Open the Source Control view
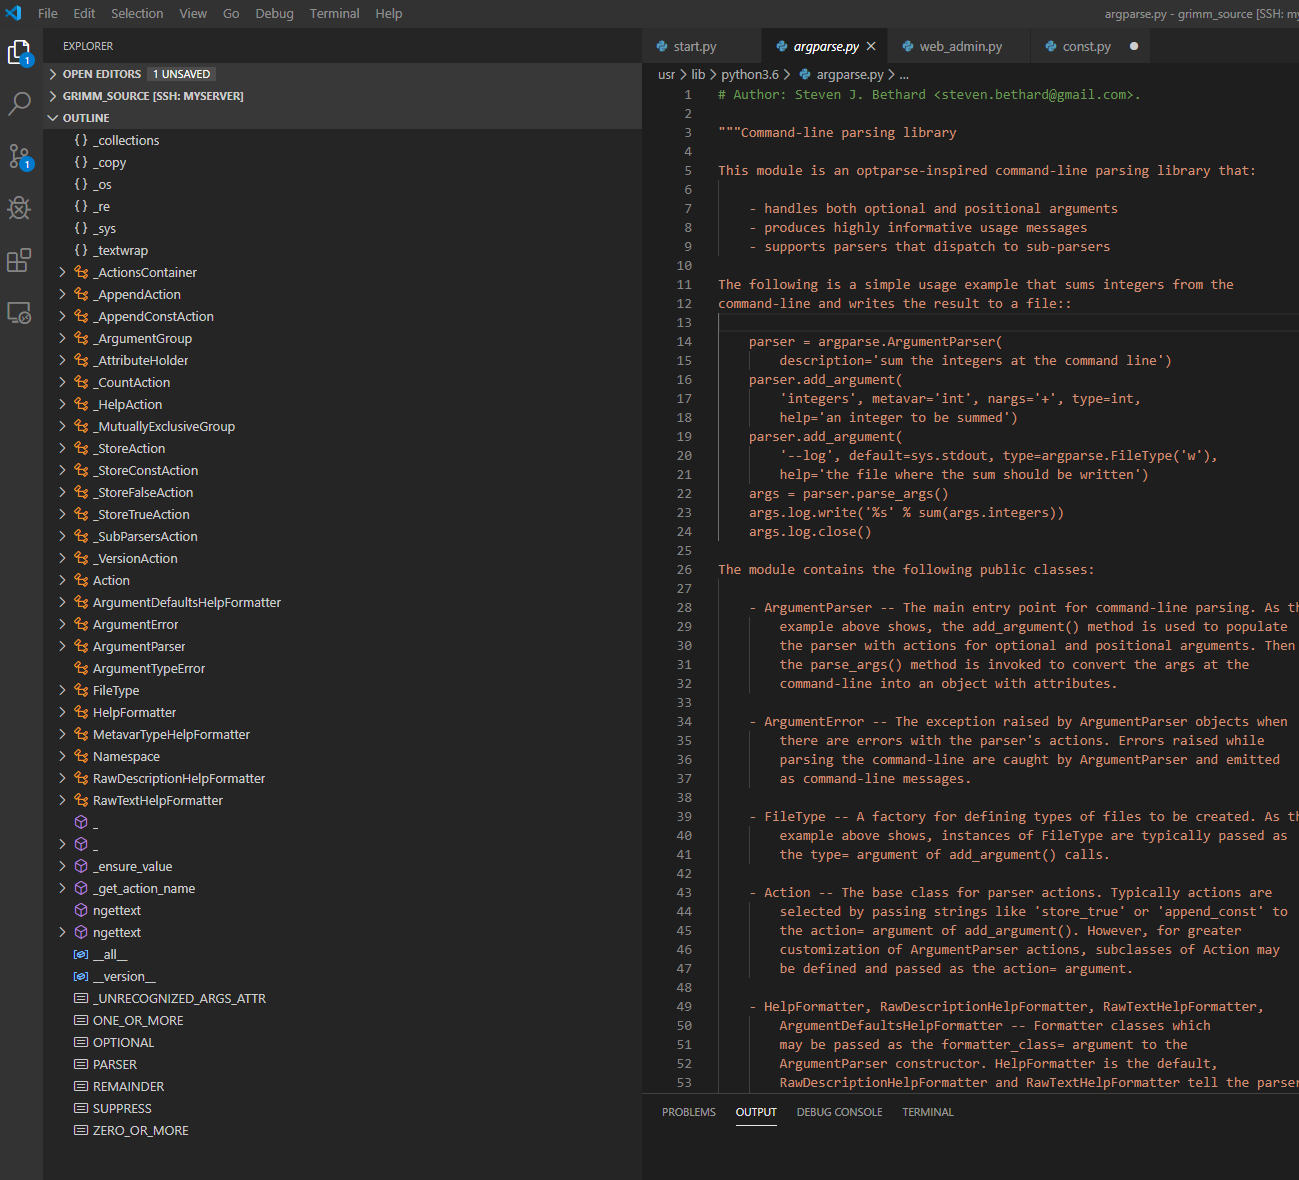This screenshot has width=1299, height=1180. coord(20,156)
